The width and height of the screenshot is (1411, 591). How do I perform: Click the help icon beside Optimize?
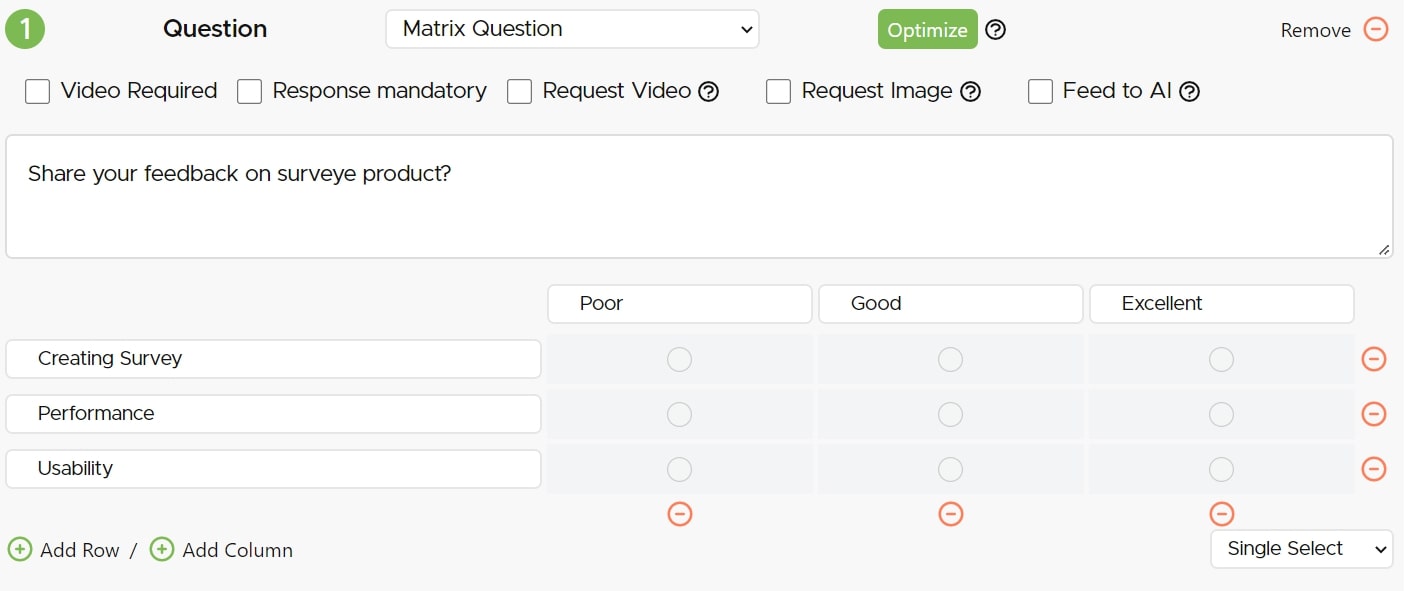pos(995,30)
